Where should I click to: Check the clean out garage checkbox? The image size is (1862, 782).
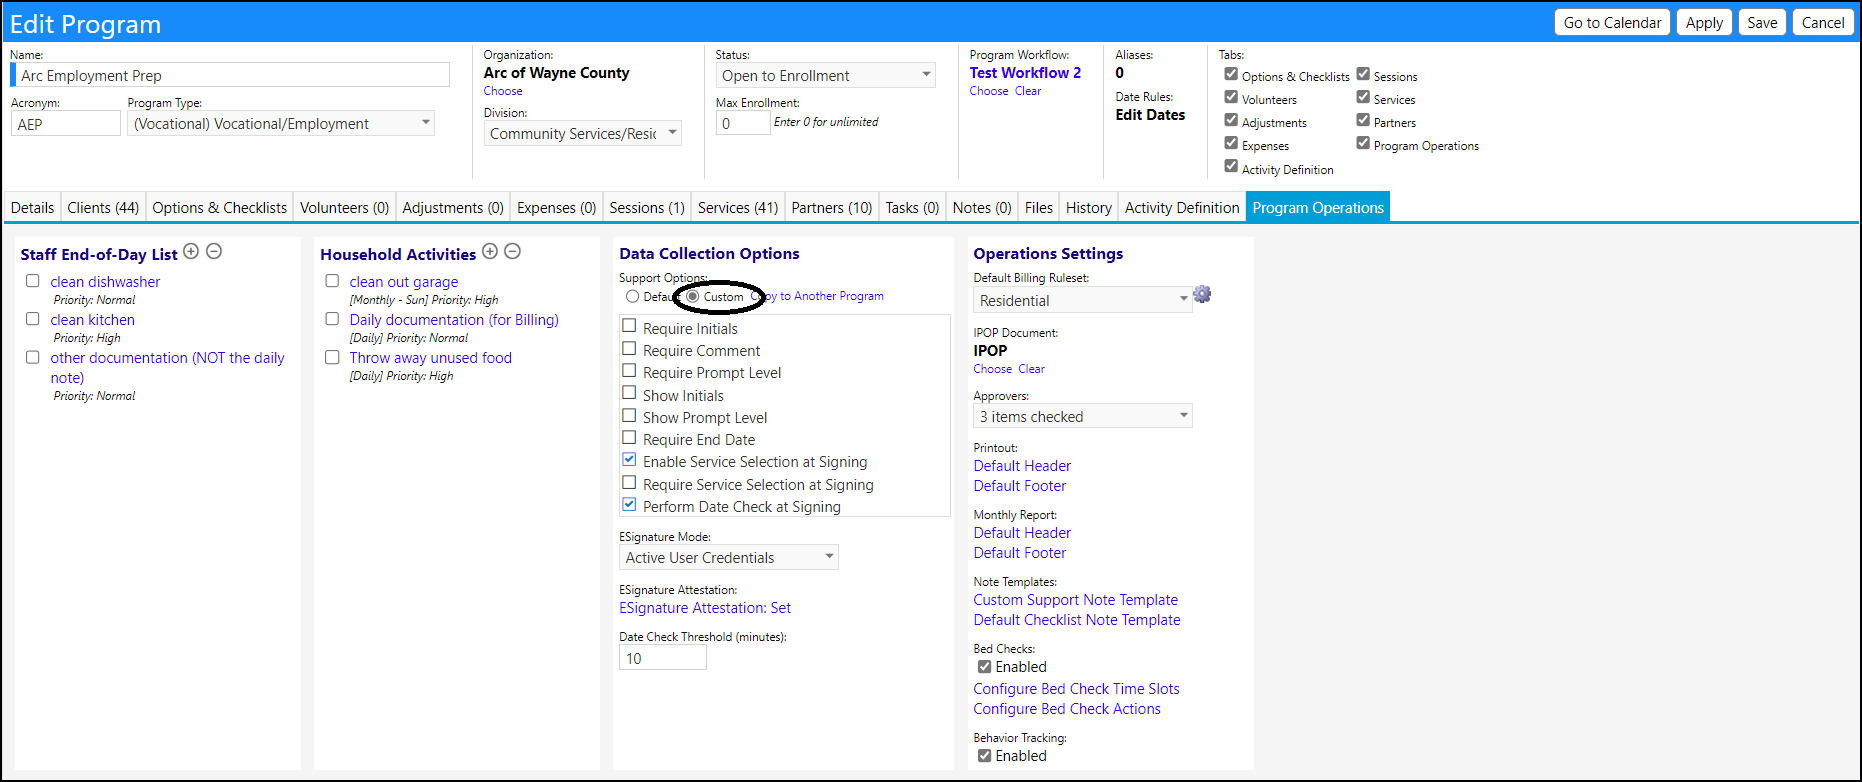click(x=332, y=281)
